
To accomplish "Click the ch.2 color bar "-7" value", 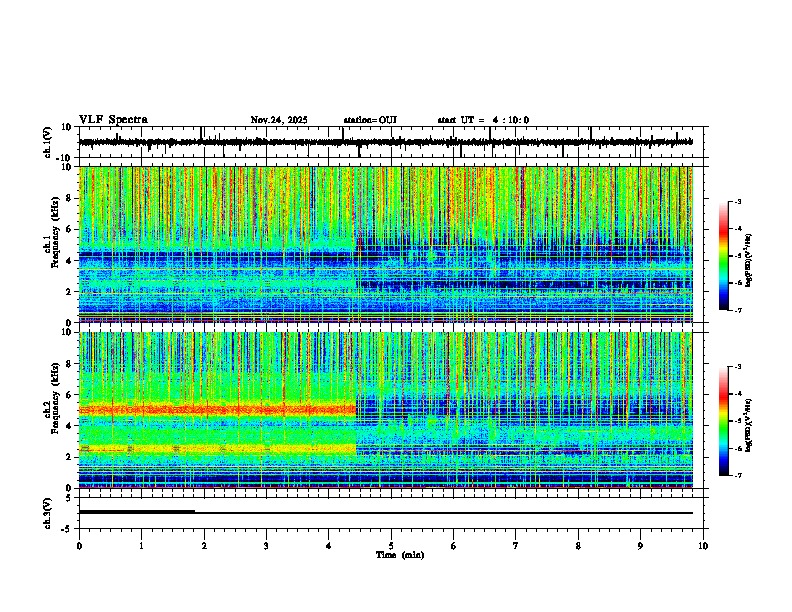I will 737,476.
